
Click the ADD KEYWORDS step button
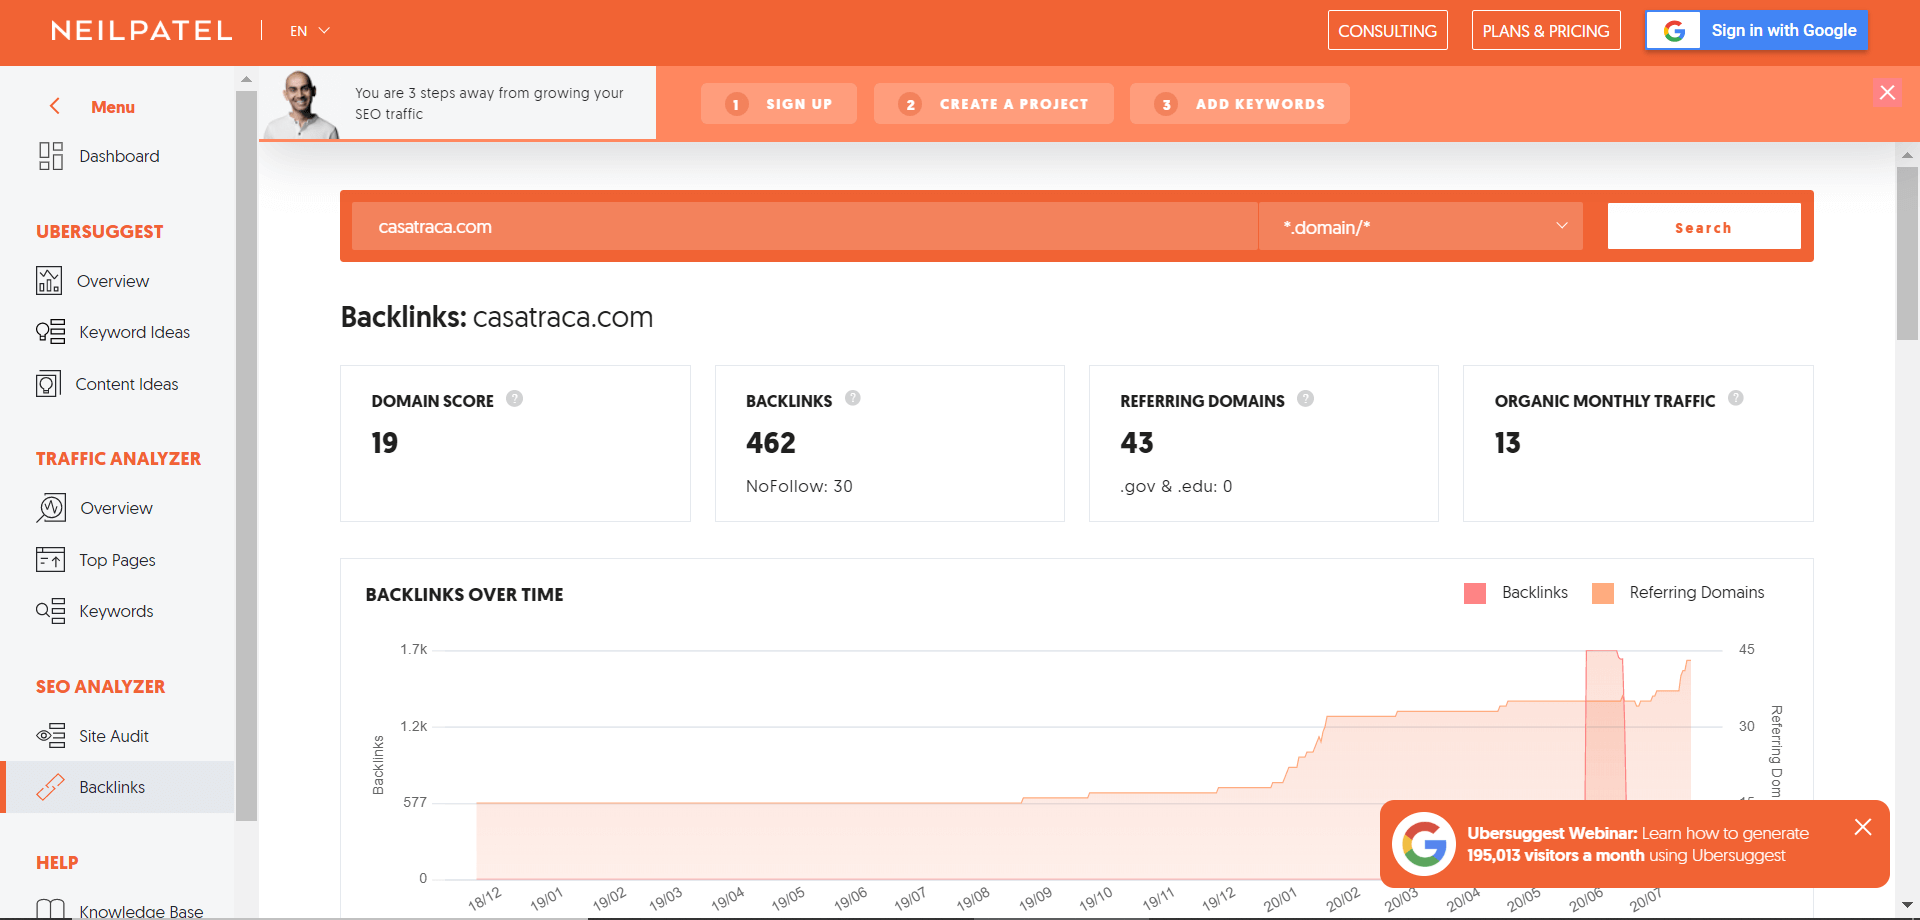click(x=1240, y=104)
